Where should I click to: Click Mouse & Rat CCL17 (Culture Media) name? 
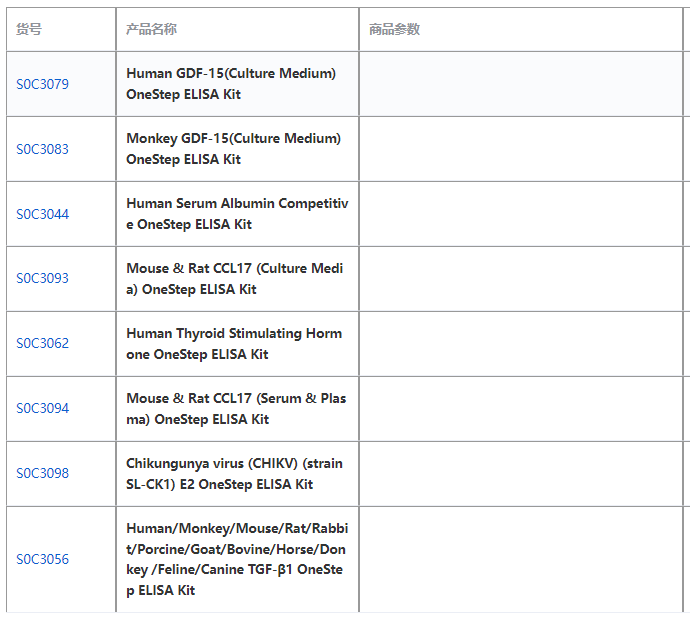tap(235, 278)
